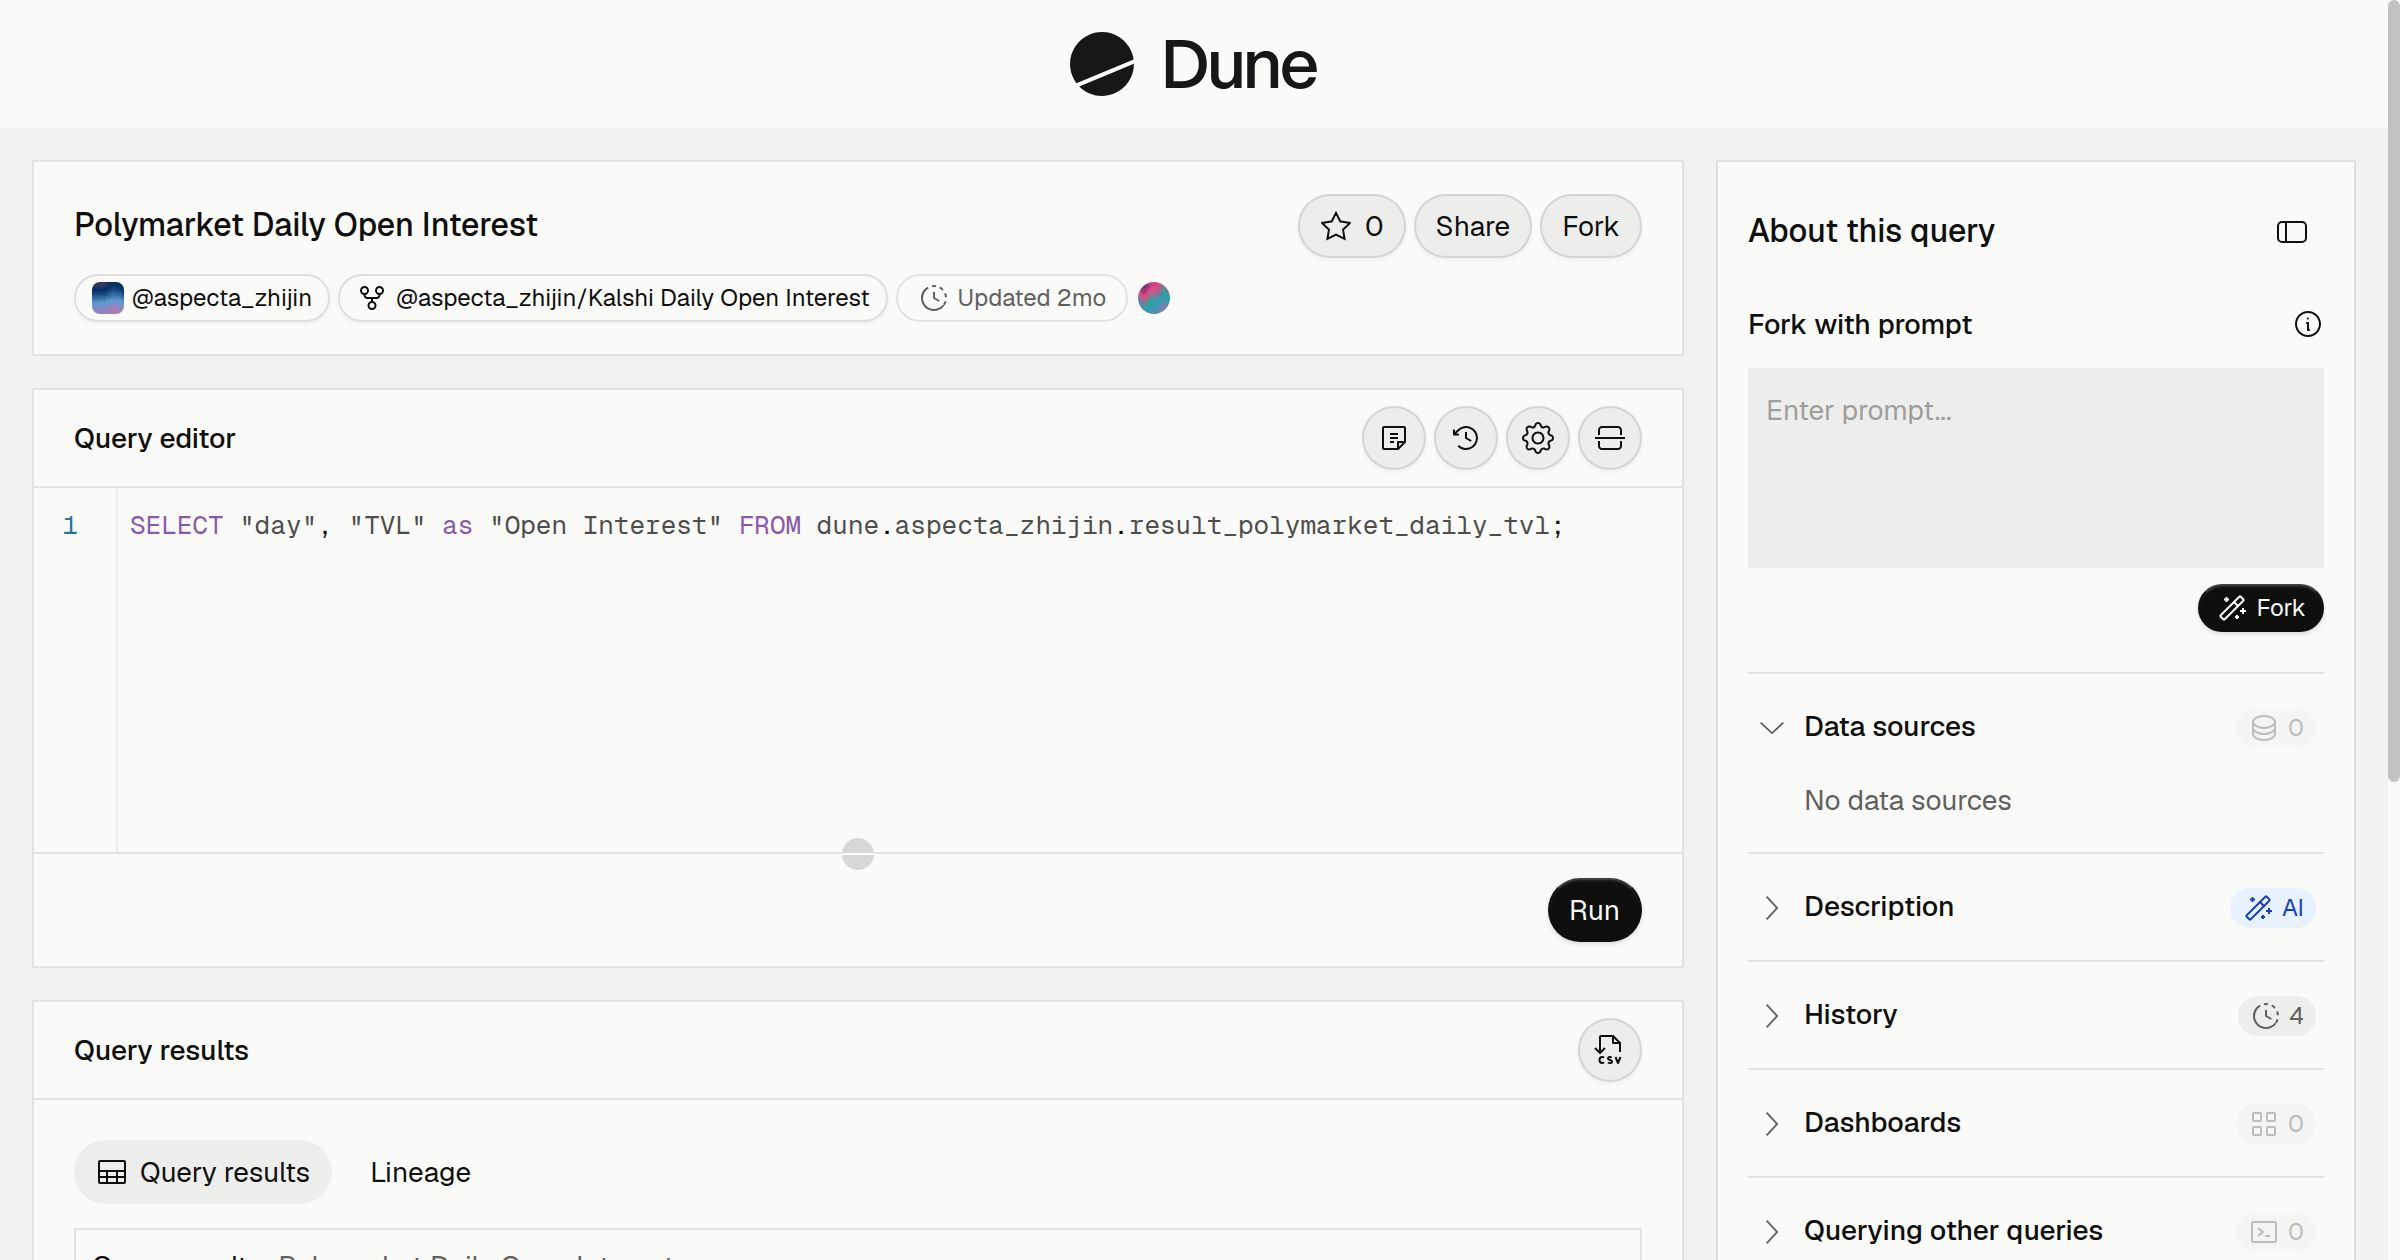
Task: Switch to the Lineage tab
Action: point(420,1172)
